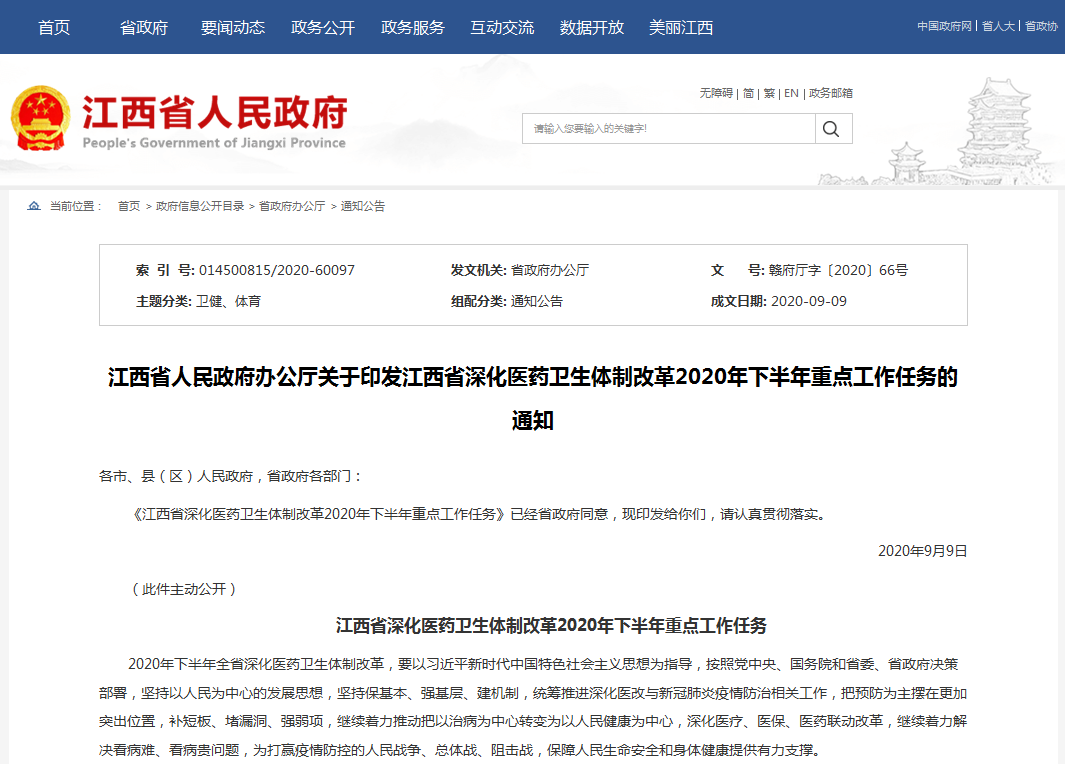Click the 江西省人民政府 site title
Viewport: 1065px width, 764px height.
tap(215, 112)
